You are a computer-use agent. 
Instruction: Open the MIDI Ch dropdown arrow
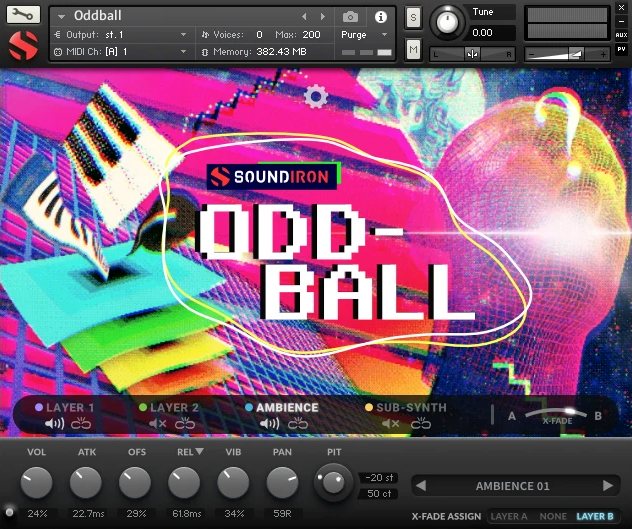[x=183, y=52]
